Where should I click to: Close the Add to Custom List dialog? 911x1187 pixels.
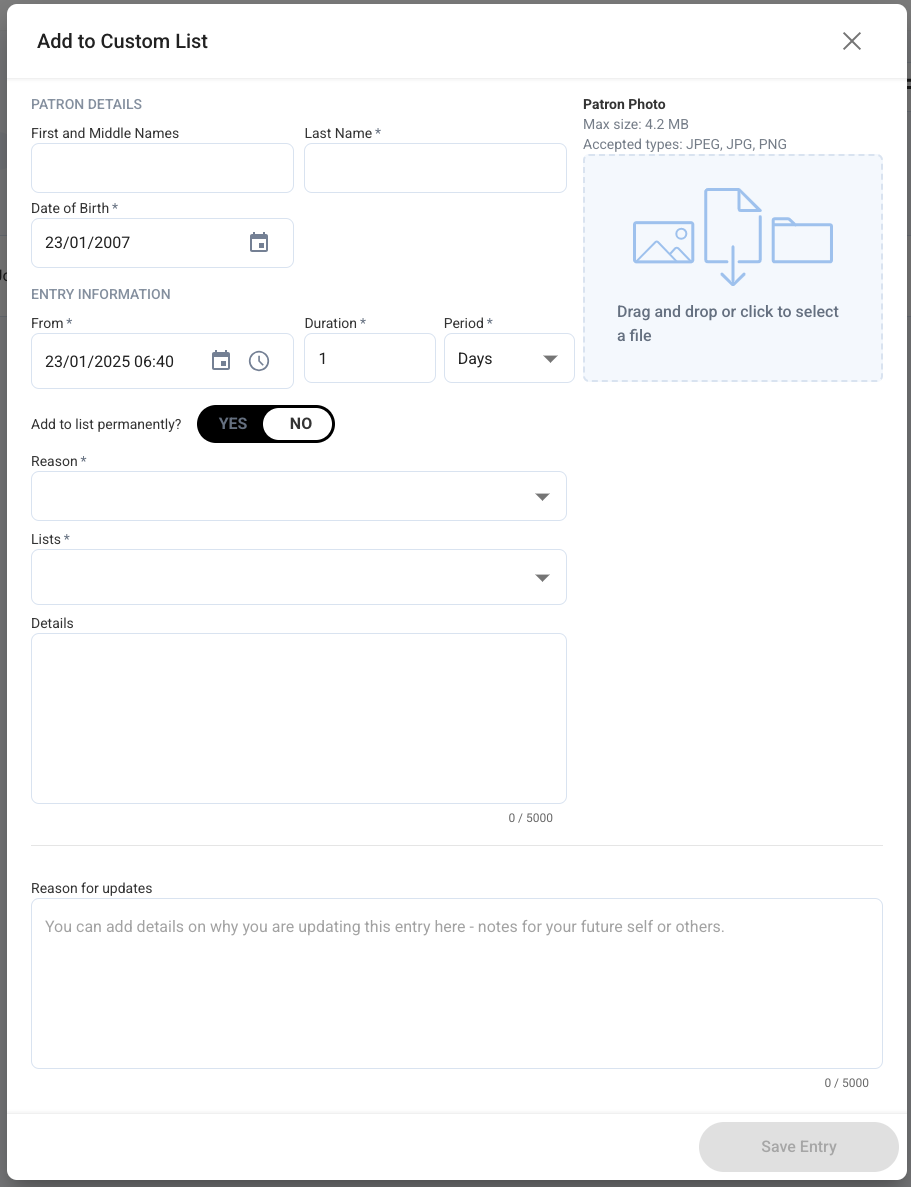tap(852, 41)
